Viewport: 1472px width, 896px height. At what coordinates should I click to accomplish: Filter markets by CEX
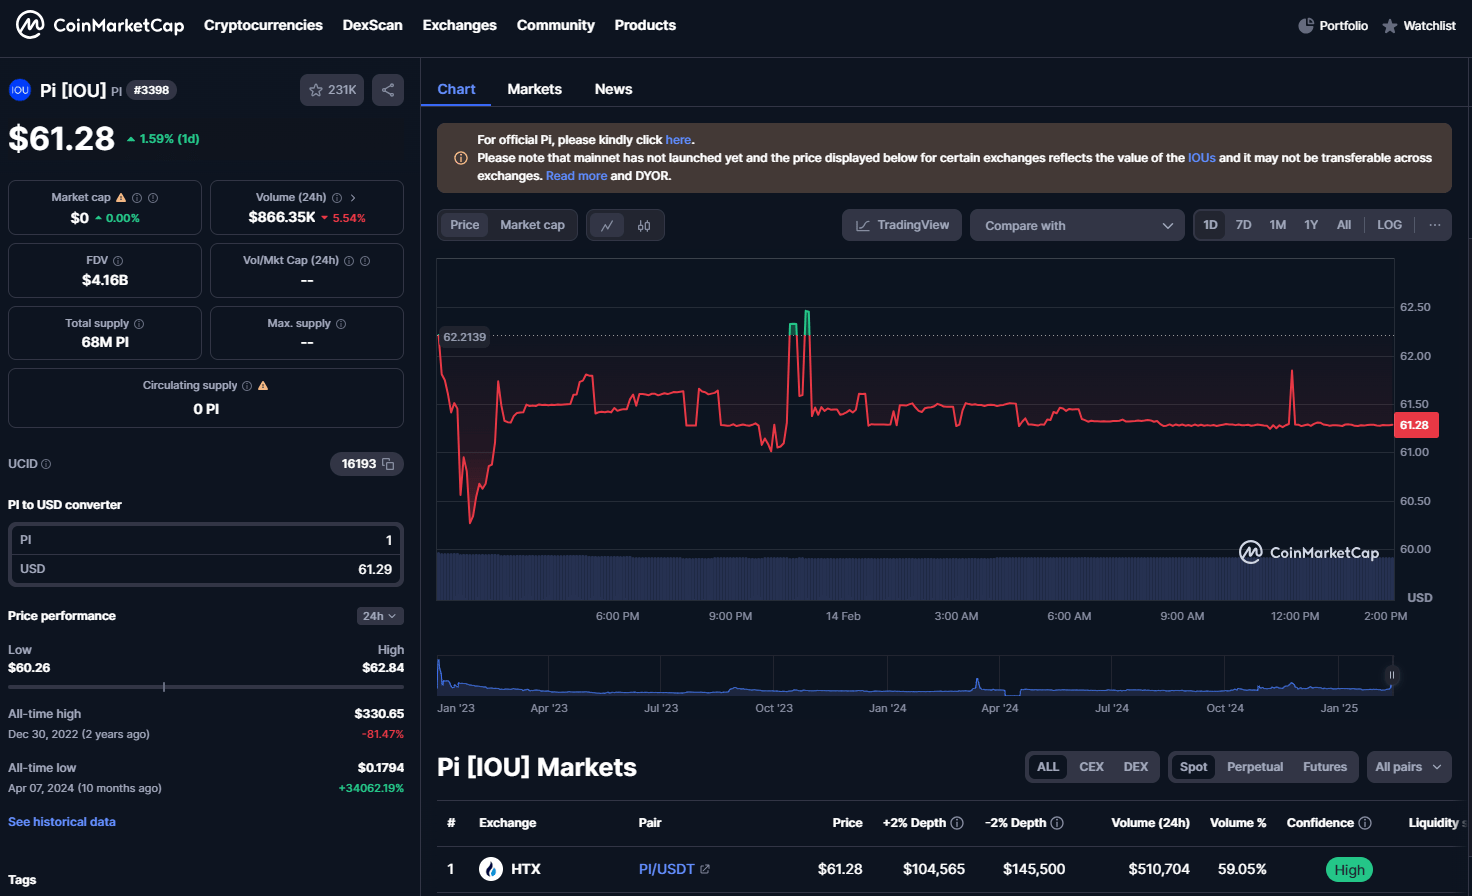pos(1091,767)
